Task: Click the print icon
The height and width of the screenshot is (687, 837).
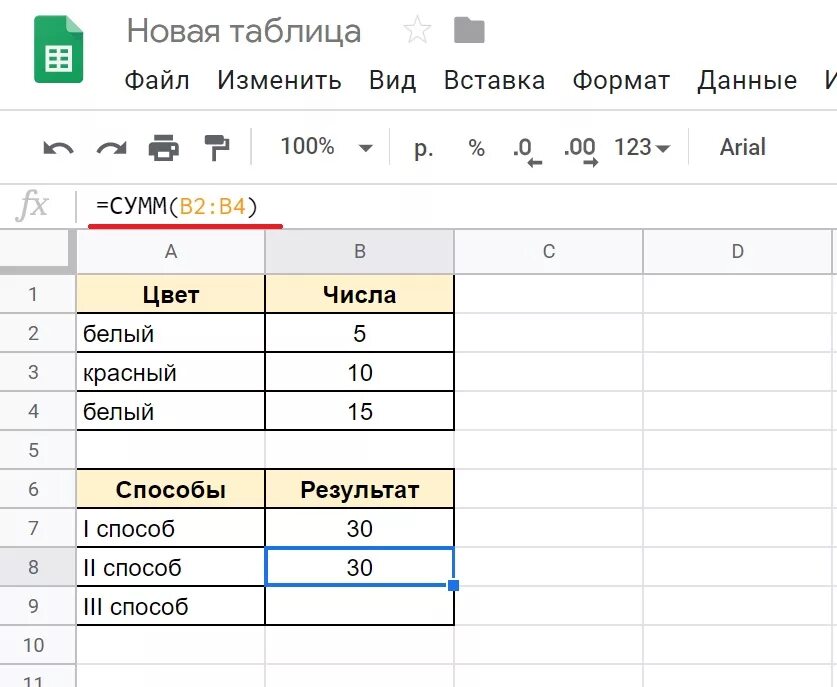Action: pos(164,149)
